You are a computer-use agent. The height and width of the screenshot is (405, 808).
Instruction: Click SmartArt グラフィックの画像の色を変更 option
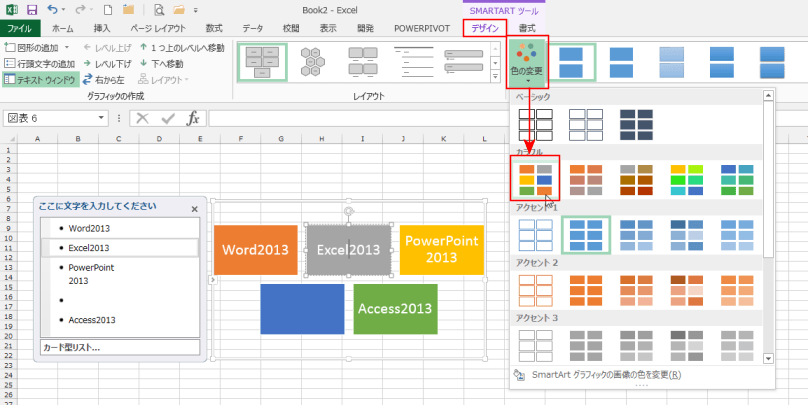[x=606, y=375]
